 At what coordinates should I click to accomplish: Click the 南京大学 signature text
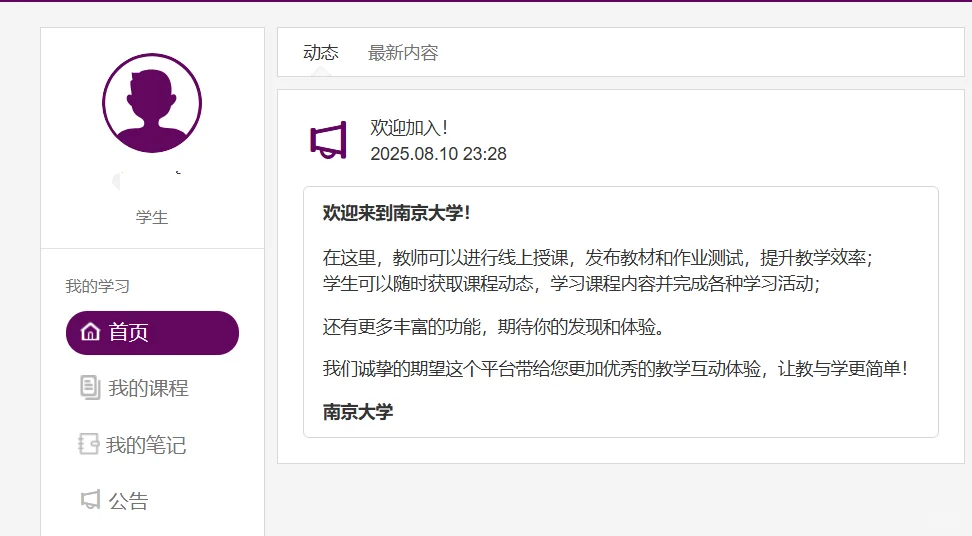click(358, 412)
